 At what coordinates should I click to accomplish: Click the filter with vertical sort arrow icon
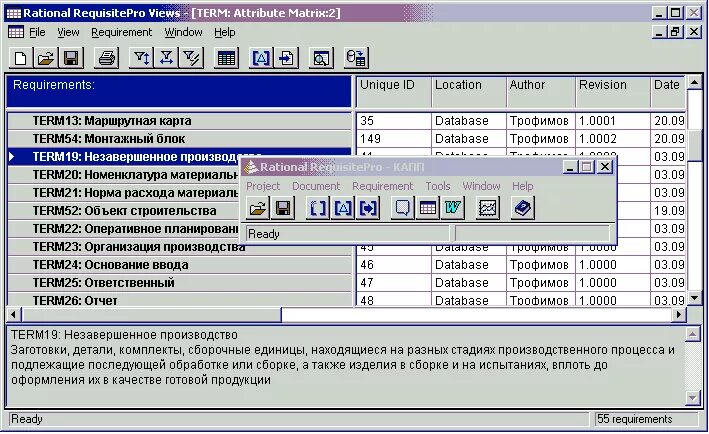click(141, 58)
